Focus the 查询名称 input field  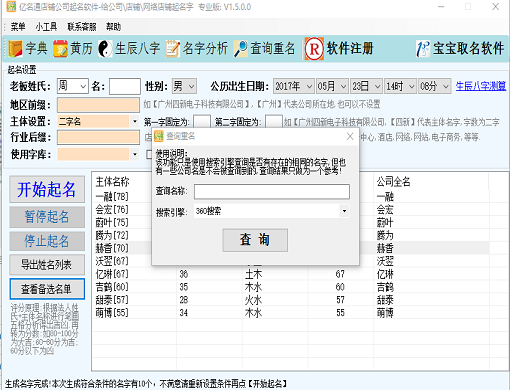pos(272,192)
